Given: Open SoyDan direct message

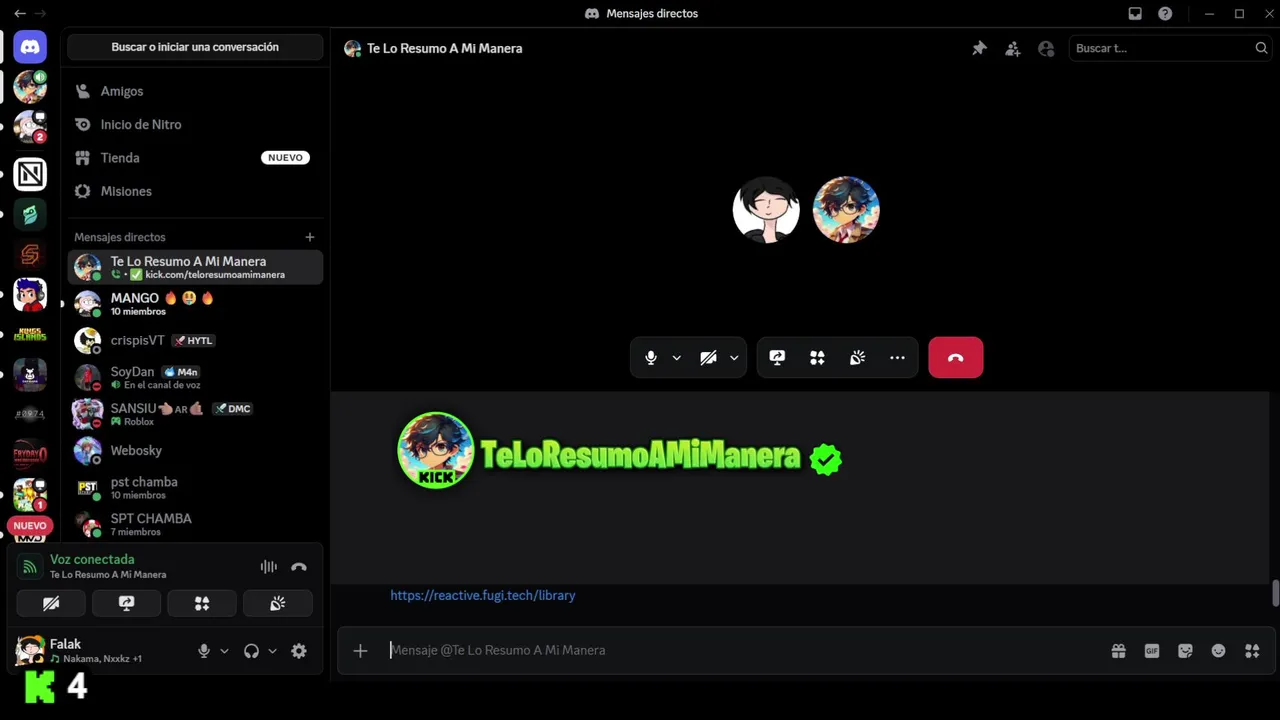Looking at the screenshot, I should (x=195, y=377).
